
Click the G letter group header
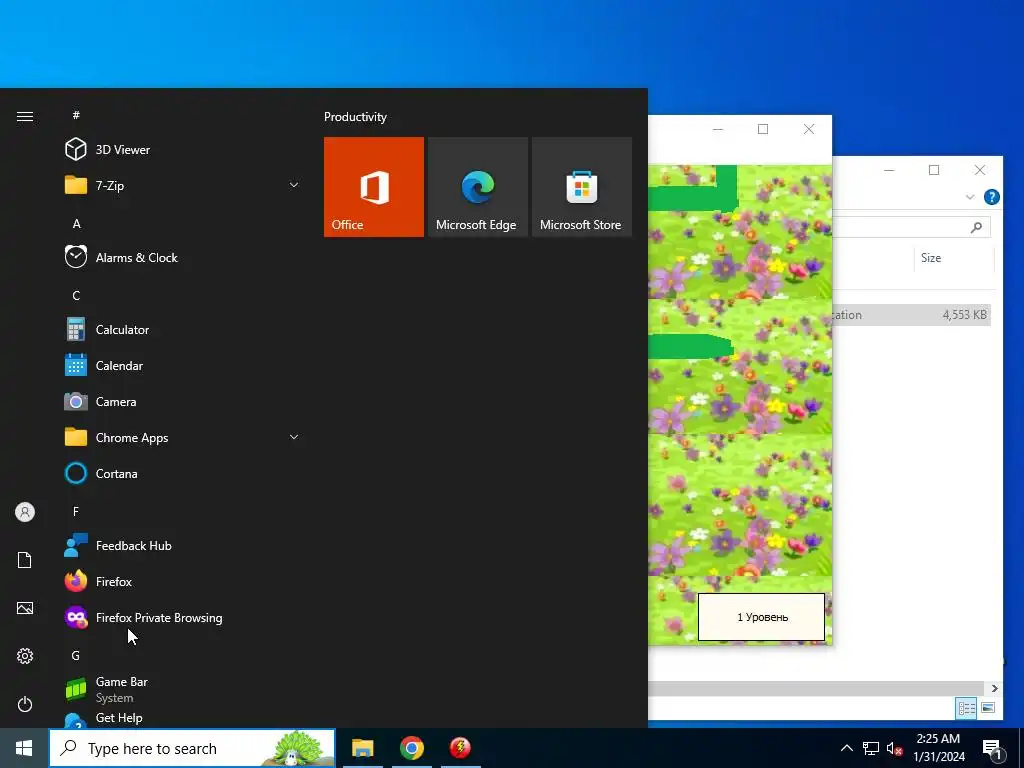click(76, 655)
